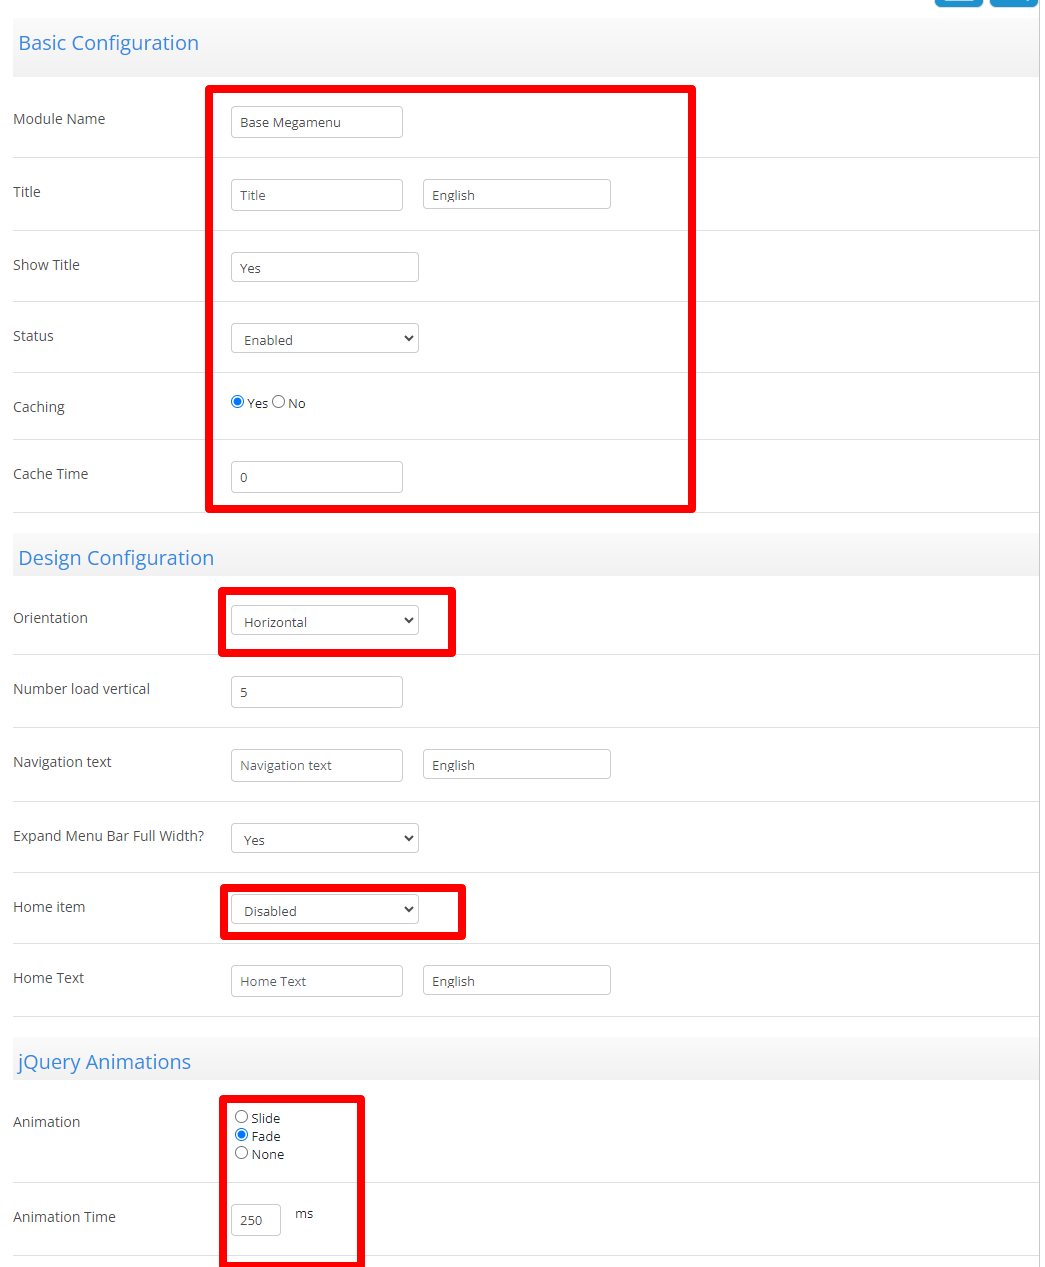
Task: Expand the Menu Bar Full Width dropdown
Action: (x=324, y=839)
